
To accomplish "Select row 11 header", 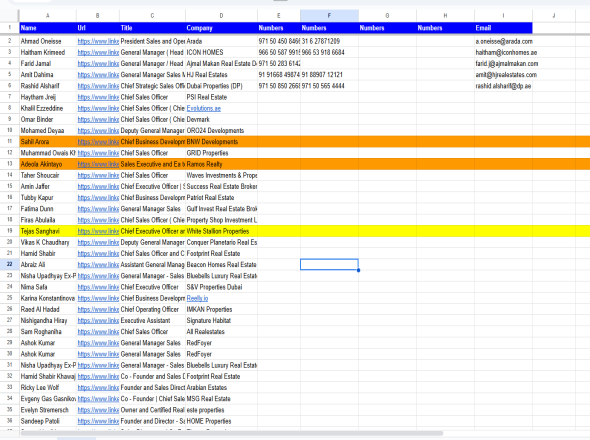I will tap(9, 142).
